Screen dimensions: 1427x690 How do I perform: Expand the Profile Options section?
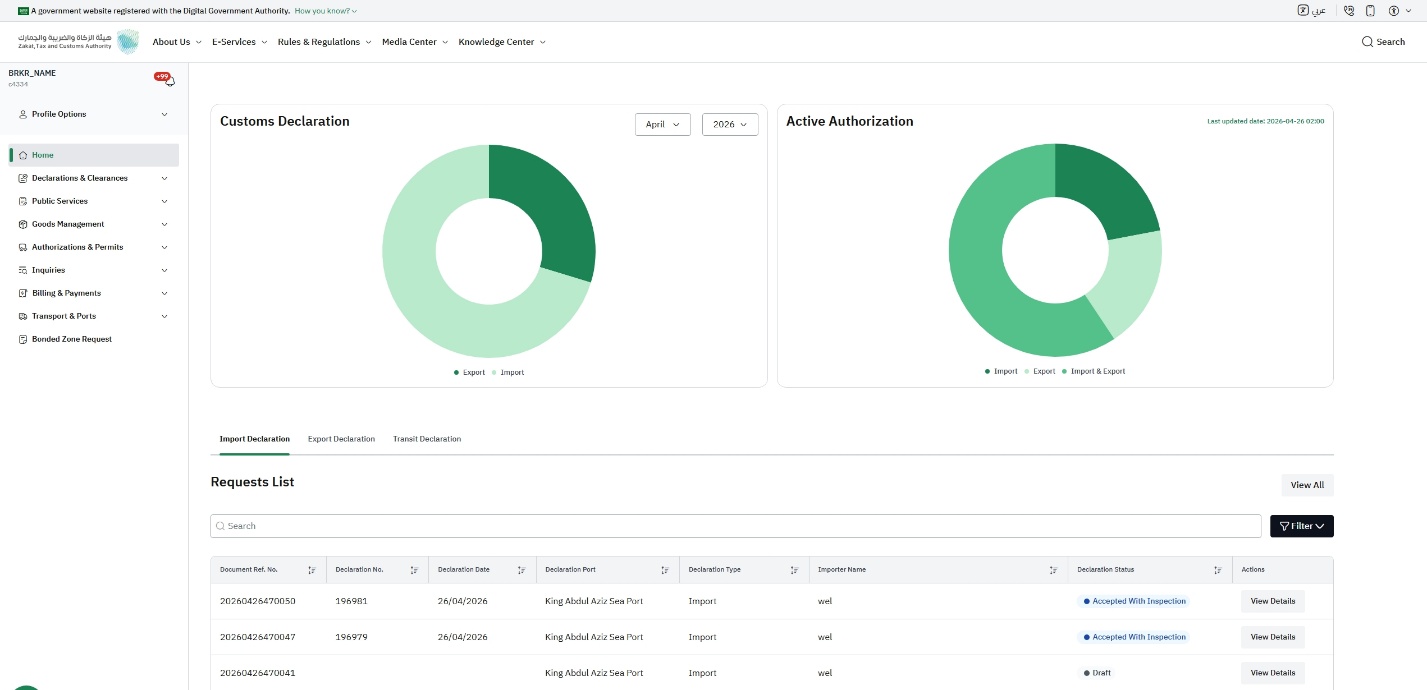[94, 114]
